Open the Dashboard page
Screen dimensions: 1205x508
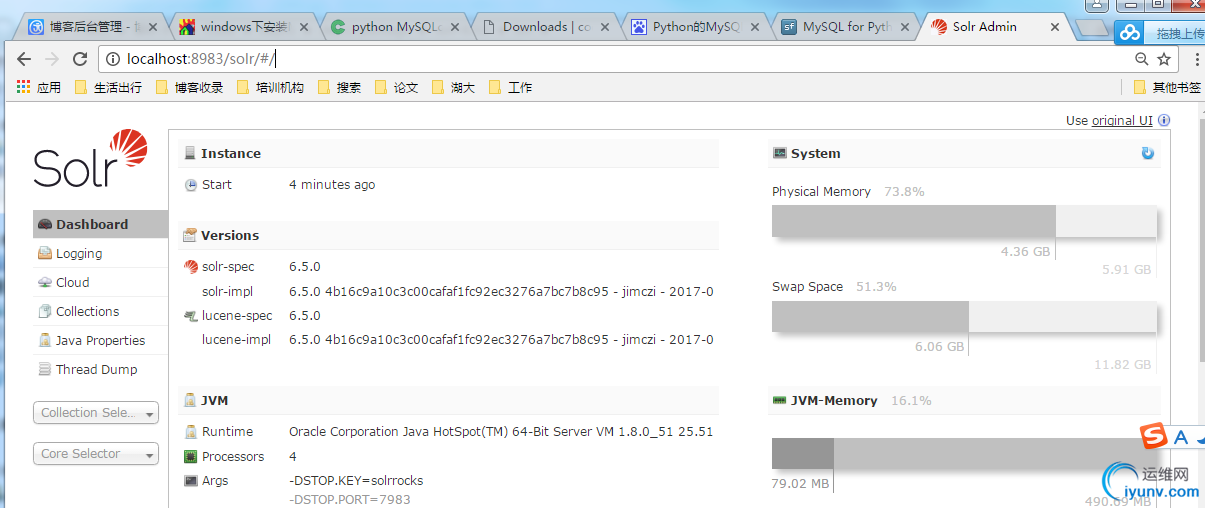coord(100,224)
